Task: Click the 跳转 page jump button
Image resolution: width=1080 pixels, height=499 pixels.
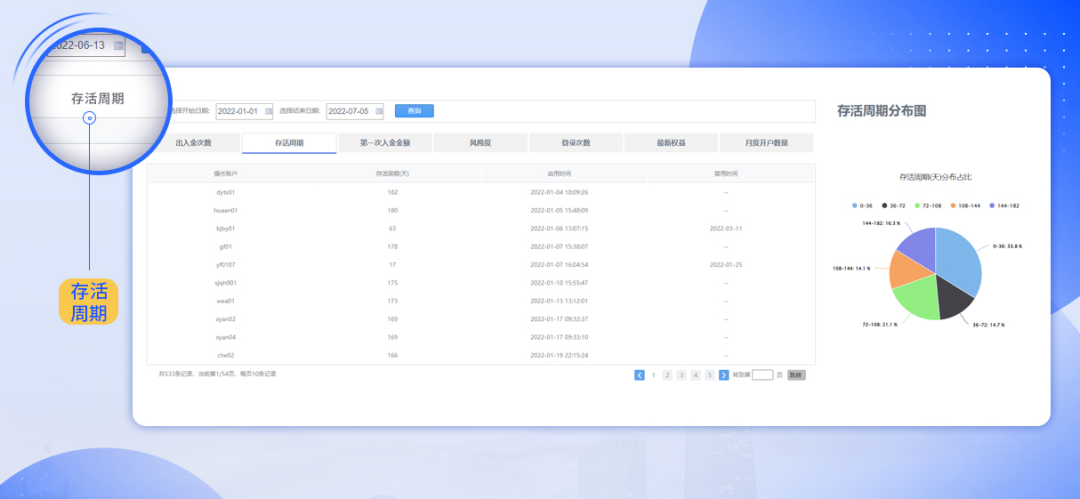Action: (x=795, y=375)
